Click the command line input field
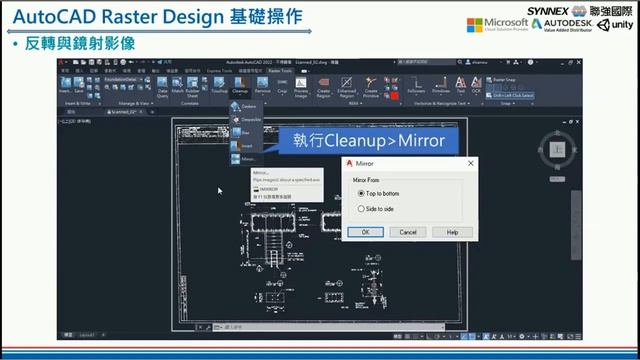The width and height of the screenshot is (640, 360). click(x=329, y=327)
